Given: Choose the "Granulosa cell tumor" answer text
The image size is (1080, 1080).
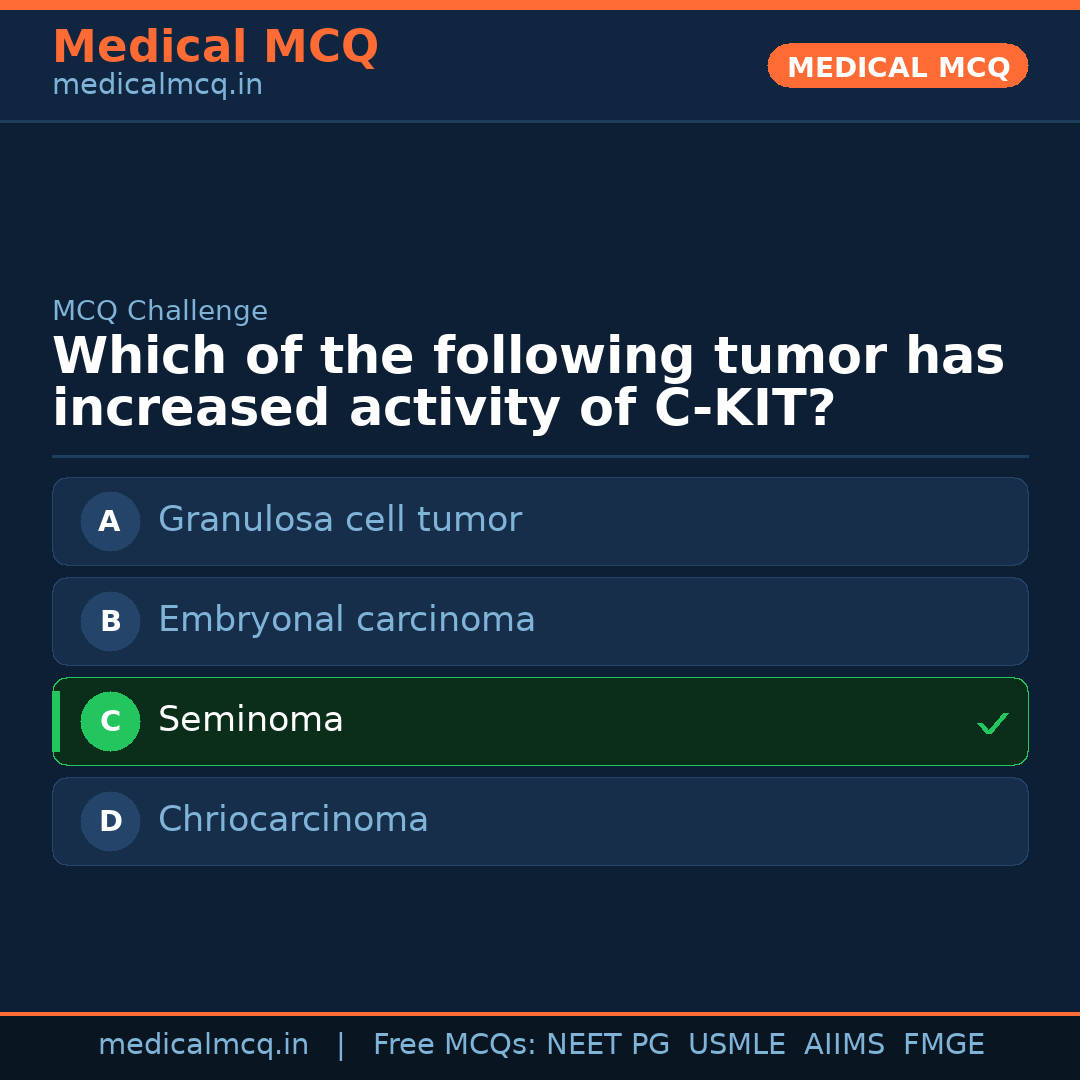Looking at the screenshot, I should coord(340,520).
